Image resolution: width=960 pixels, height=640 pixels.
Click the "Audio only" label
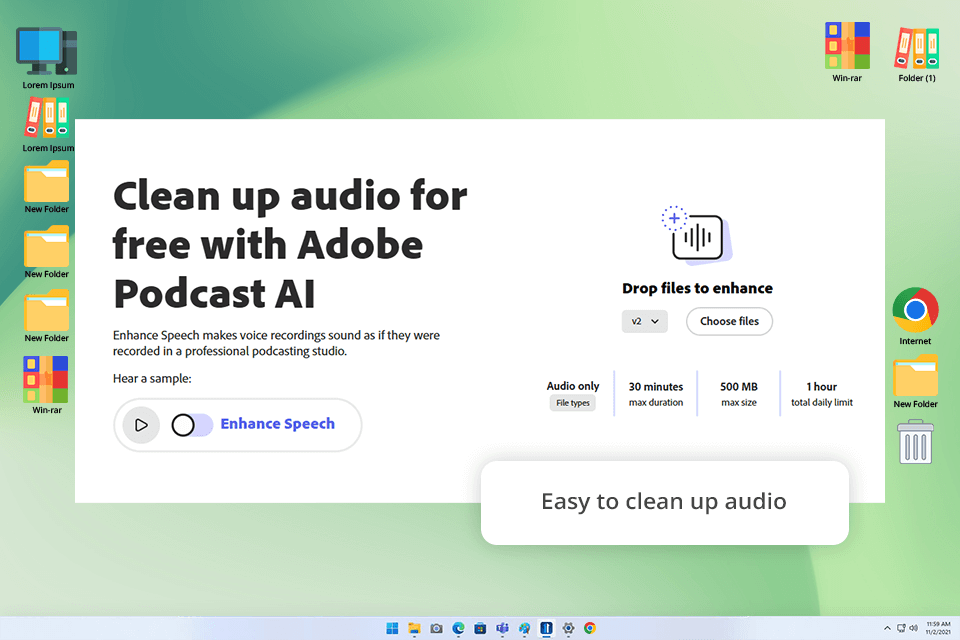(x=572, y=386)
